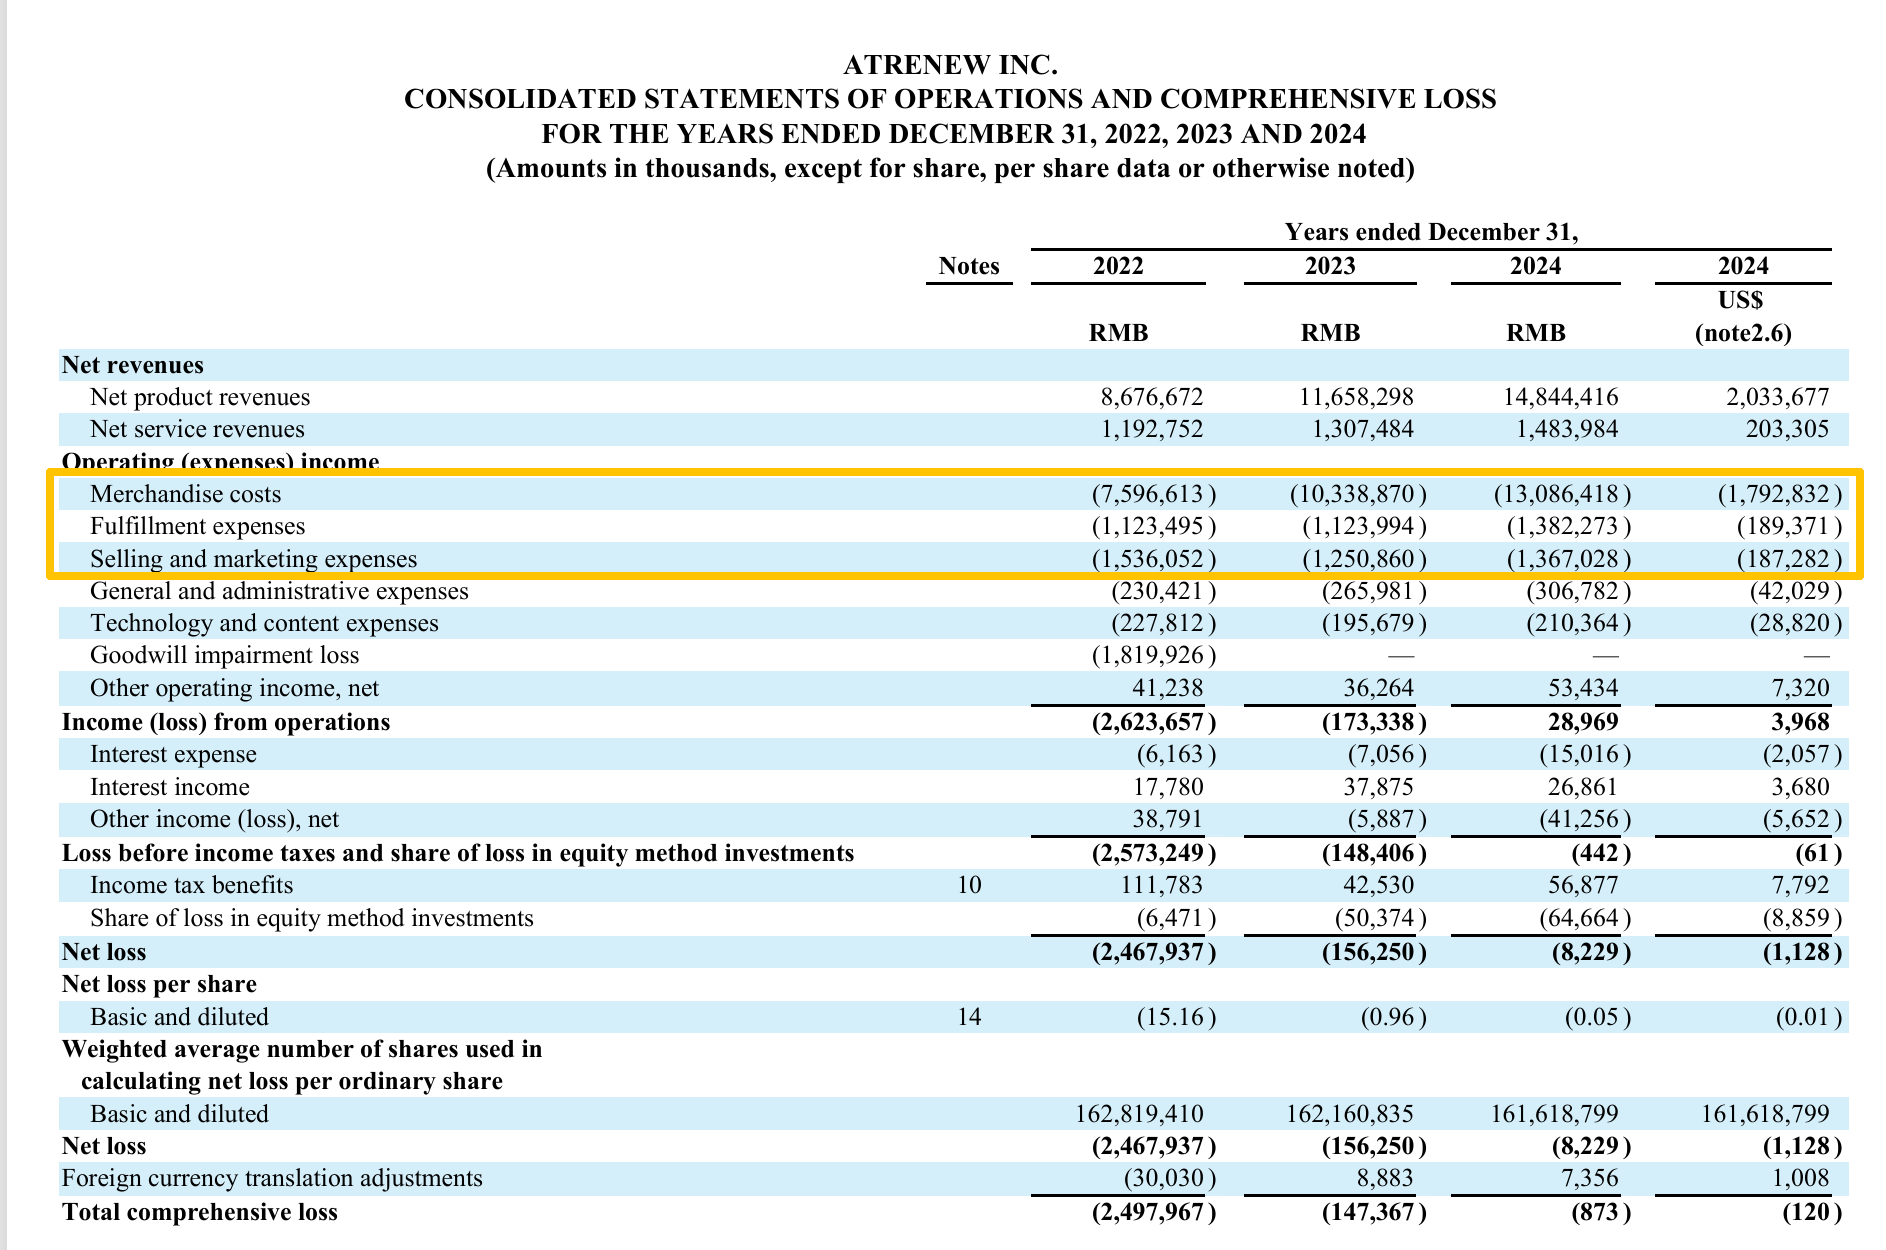Image resolution: width=1886 pixels, height=1250 pixels.
Task: Select the (2,573,249) loss before taxes value
Action: (x=1154, y=853)
